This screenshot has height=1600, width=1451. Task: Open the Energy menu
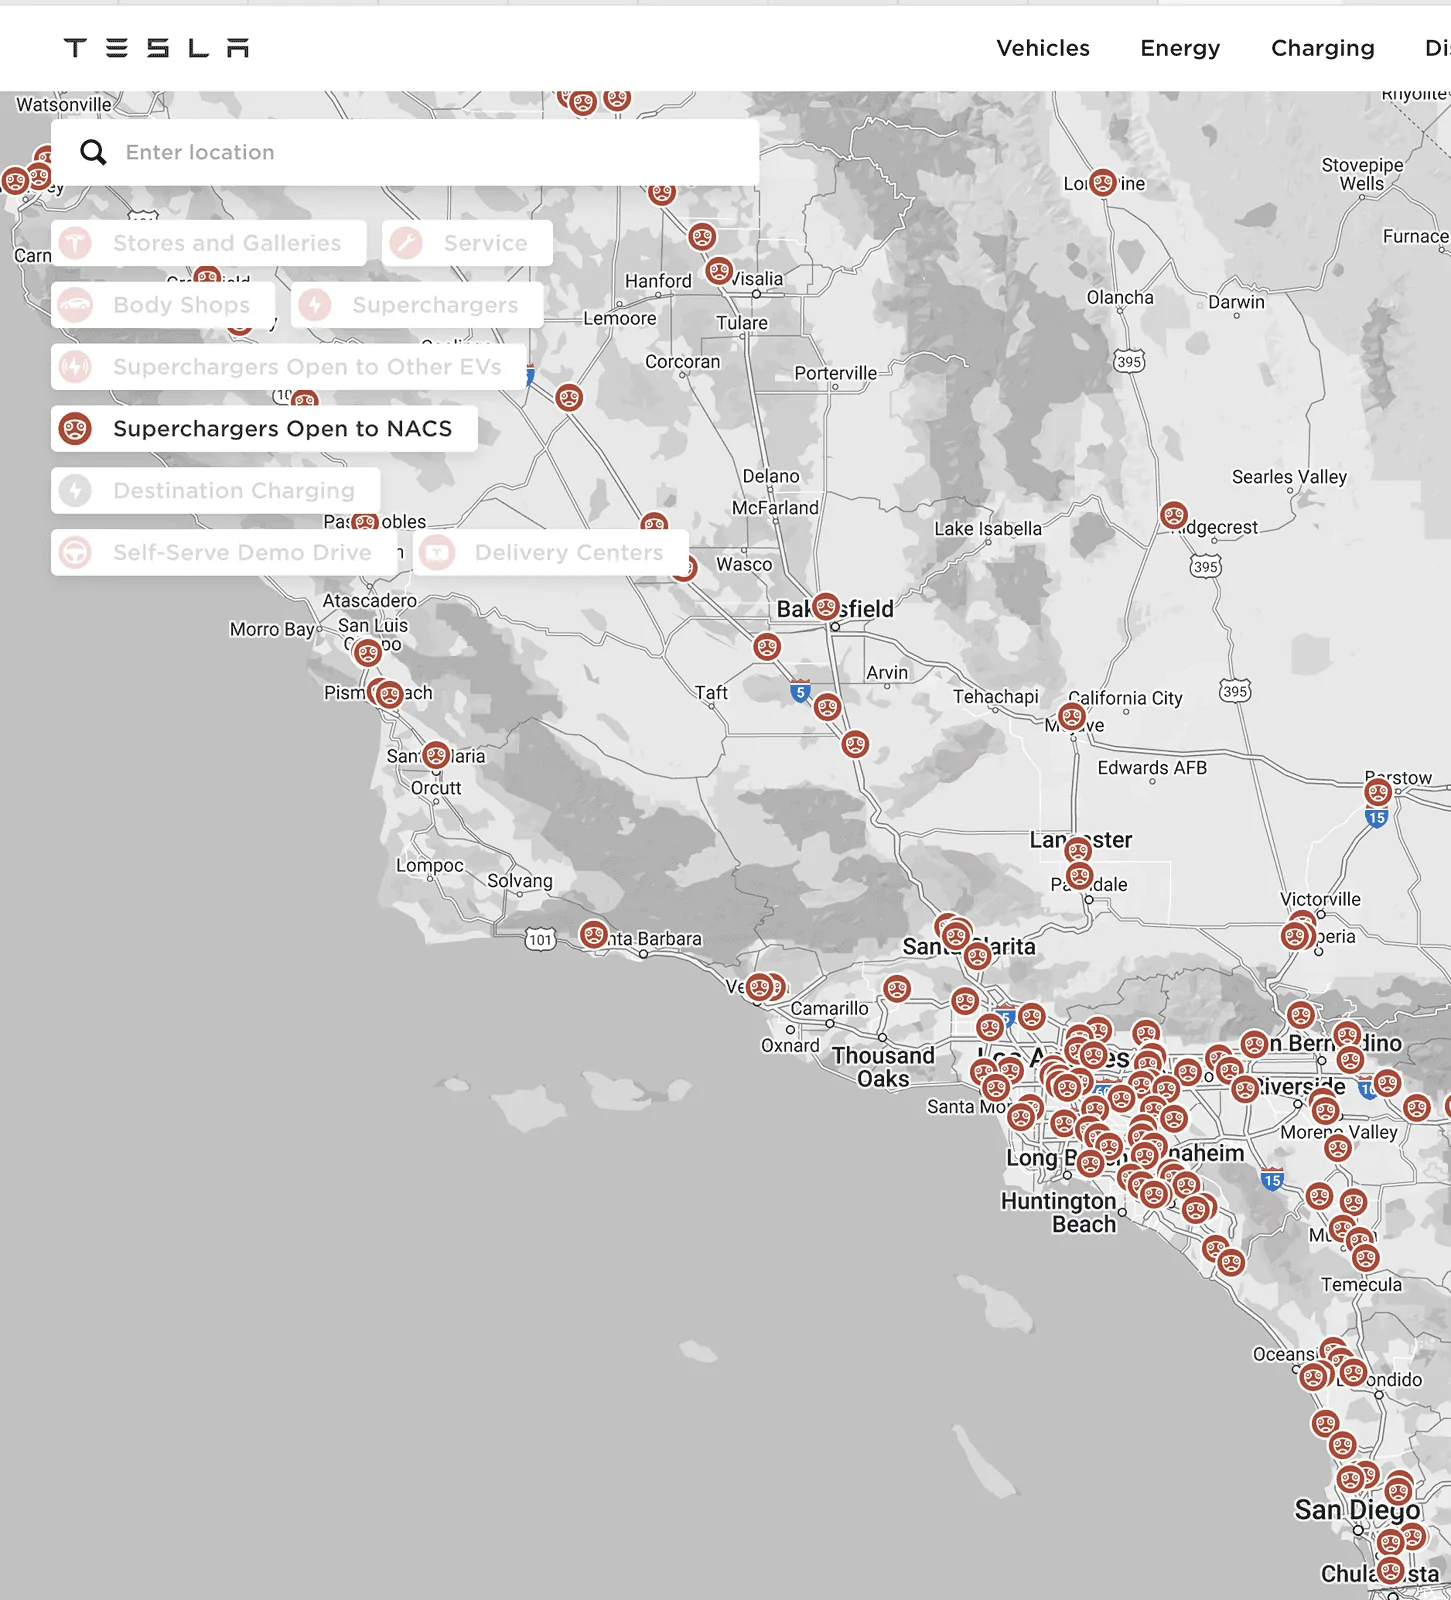tap(1180, 48)
